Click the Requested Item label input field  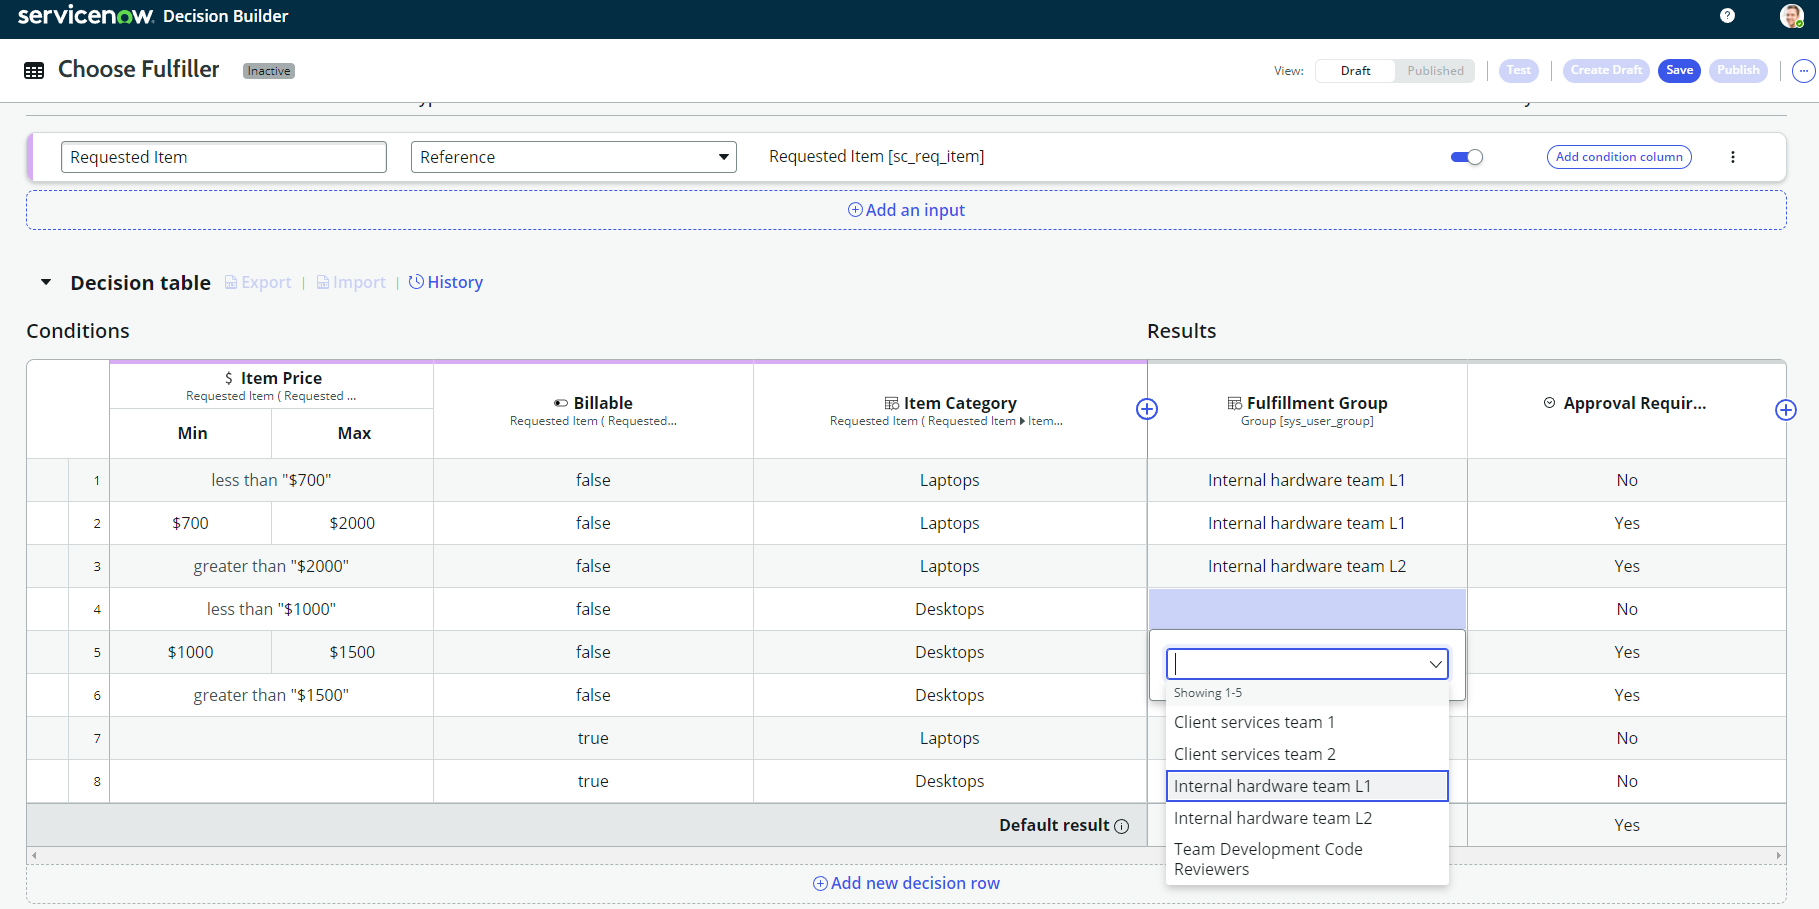click(x=223, y=157)
